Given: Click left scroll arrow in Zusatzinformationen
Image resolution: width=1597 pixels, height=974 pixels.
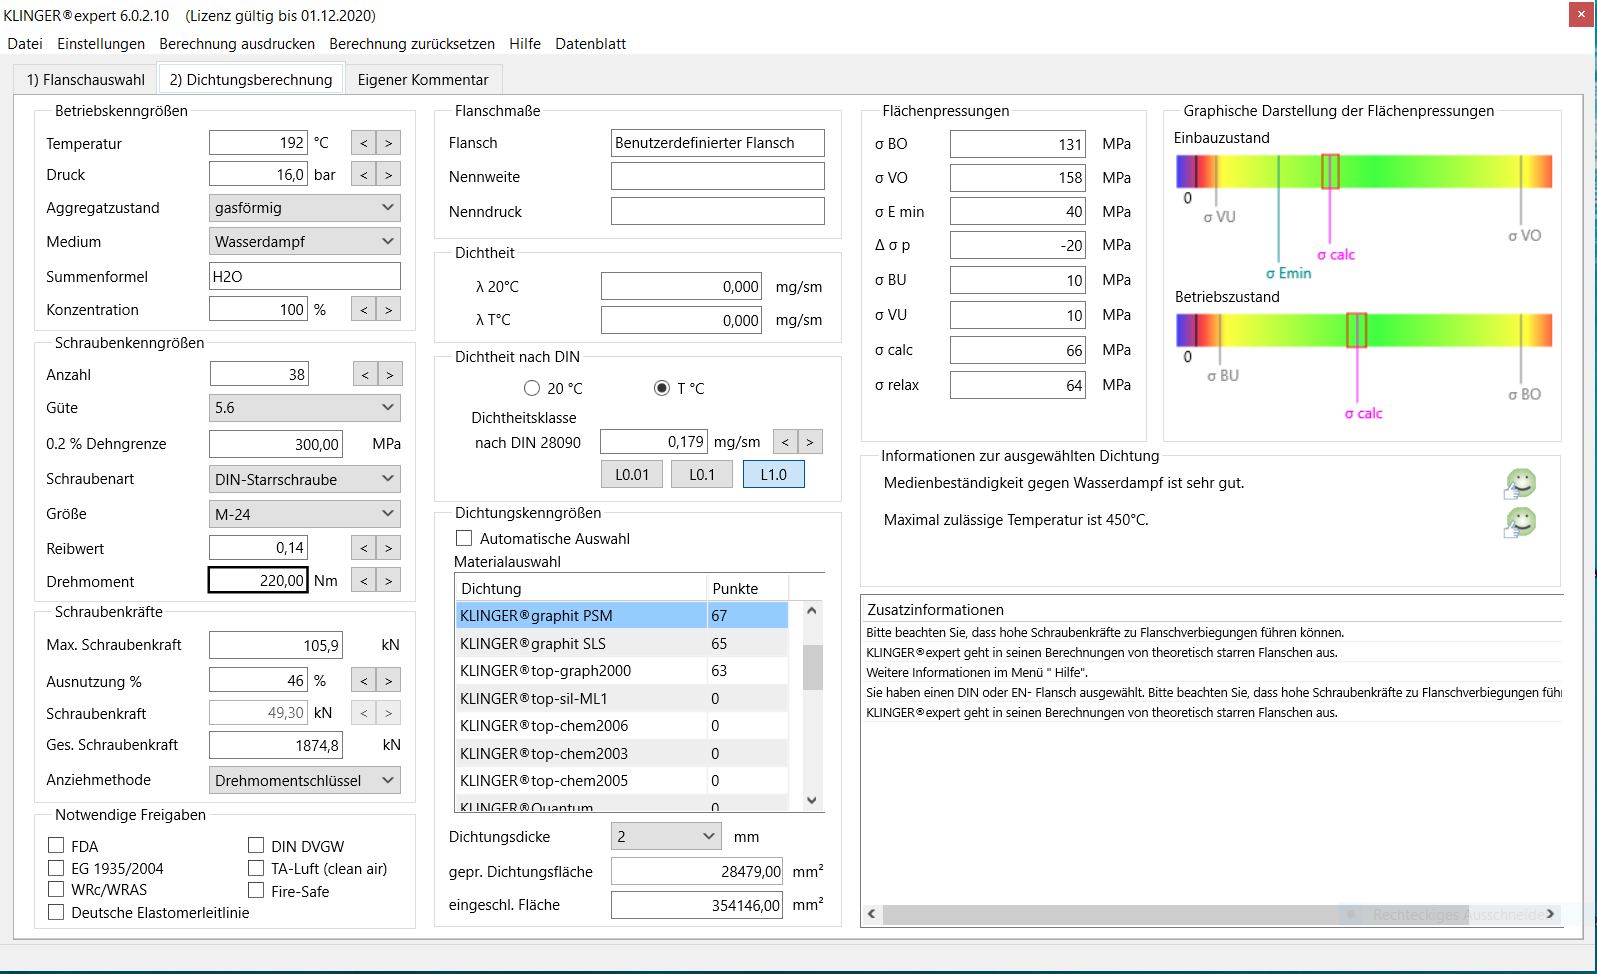Looking at the screenshot, I should (872, 914).
